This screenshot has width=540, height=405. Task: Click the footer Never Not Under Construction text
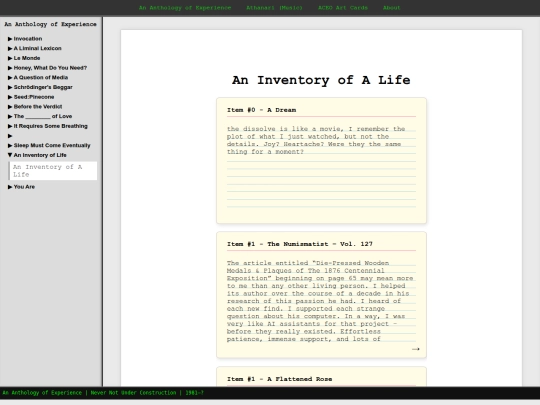pyautogui.click(x=133, y=393)
